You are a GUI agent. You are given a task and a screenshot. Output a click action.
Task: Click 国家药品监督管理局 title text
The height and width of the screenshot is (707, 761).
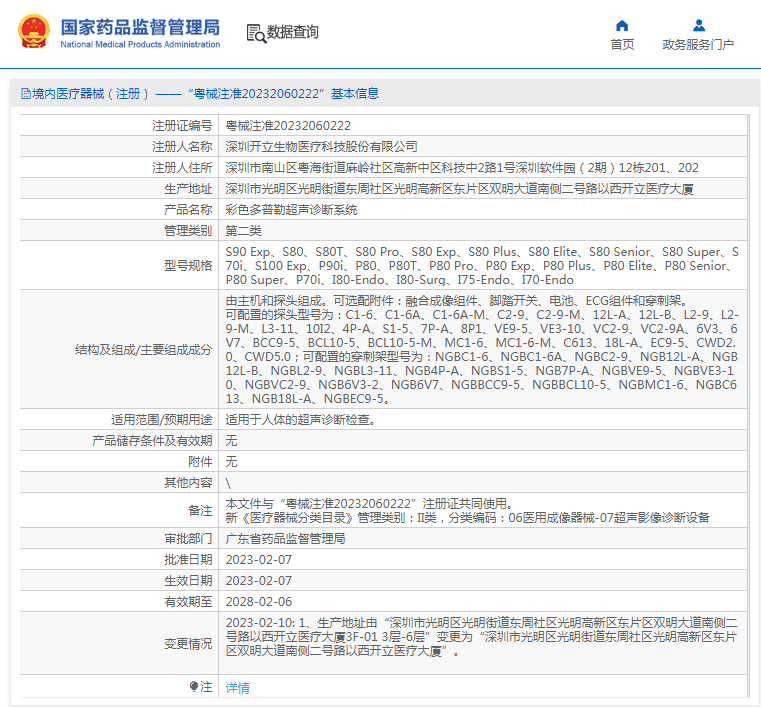pyautogui.click(x=140, y=27)
